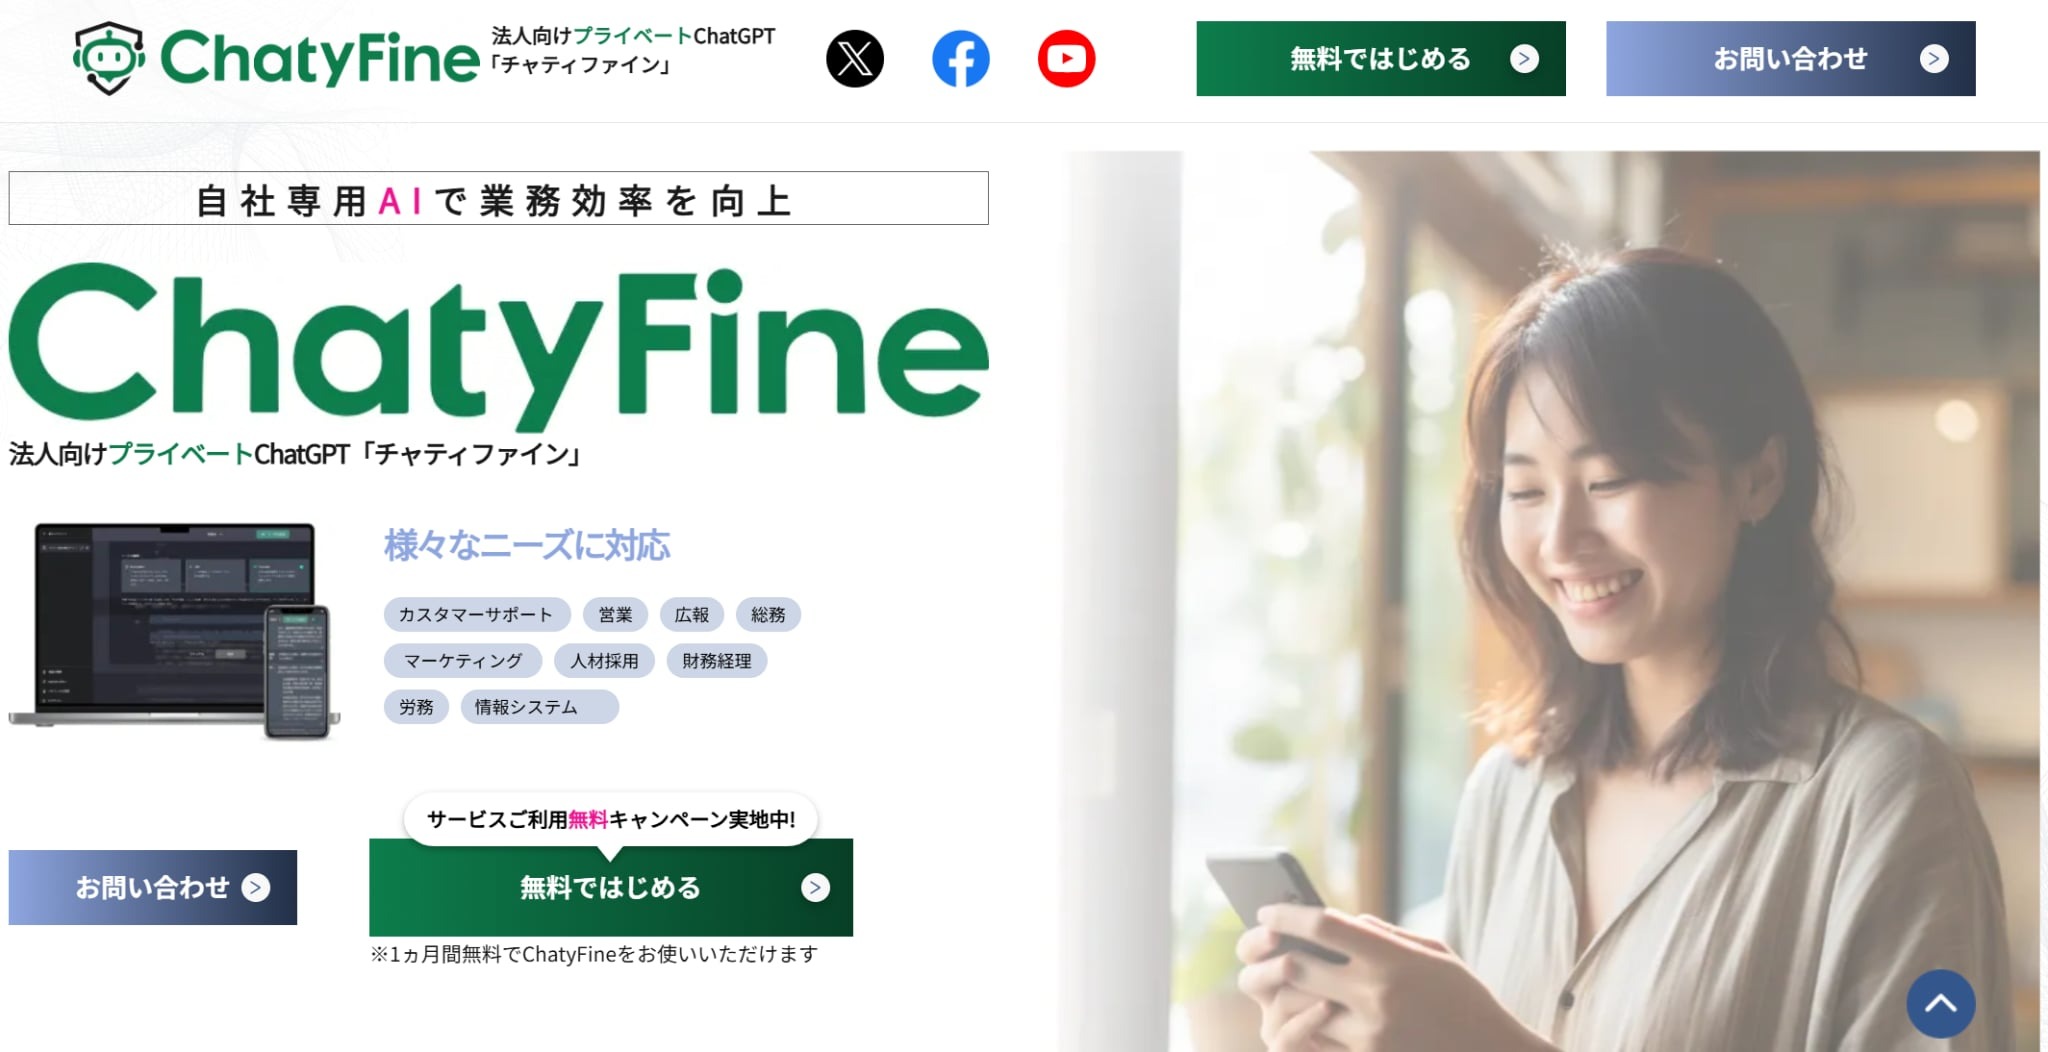Open the X (Twitter) social icon
Viewport: 2048px width, 1052px height.
coord(855,59)
